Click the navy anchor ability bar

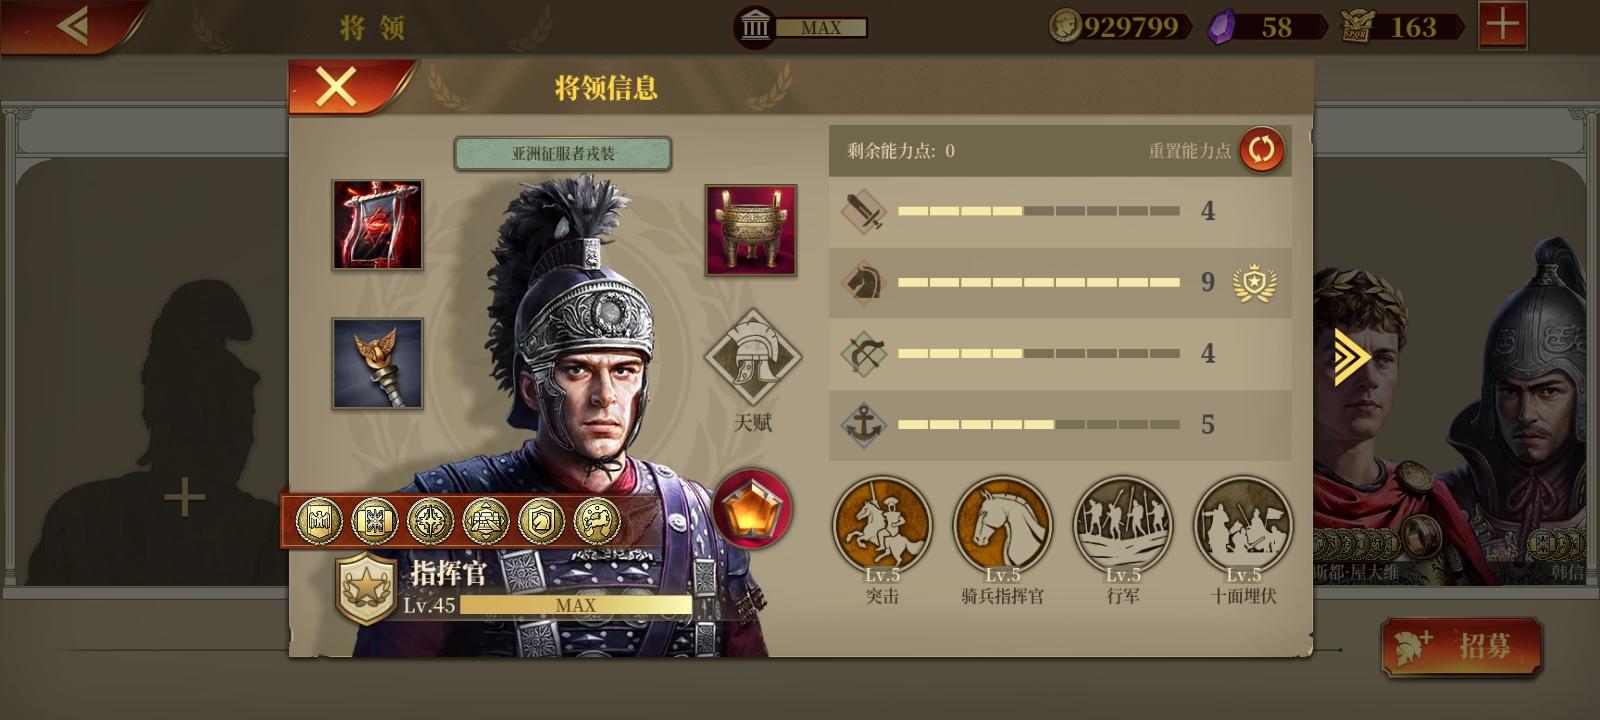pos(1060,425)
